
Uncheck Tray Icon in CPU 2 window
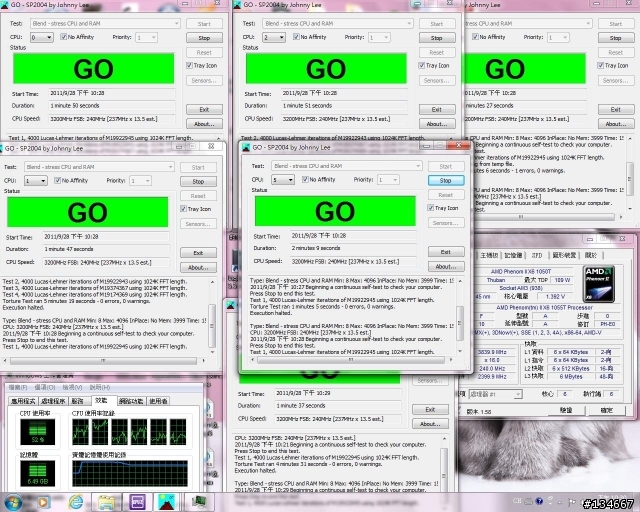tap(434, 65)
